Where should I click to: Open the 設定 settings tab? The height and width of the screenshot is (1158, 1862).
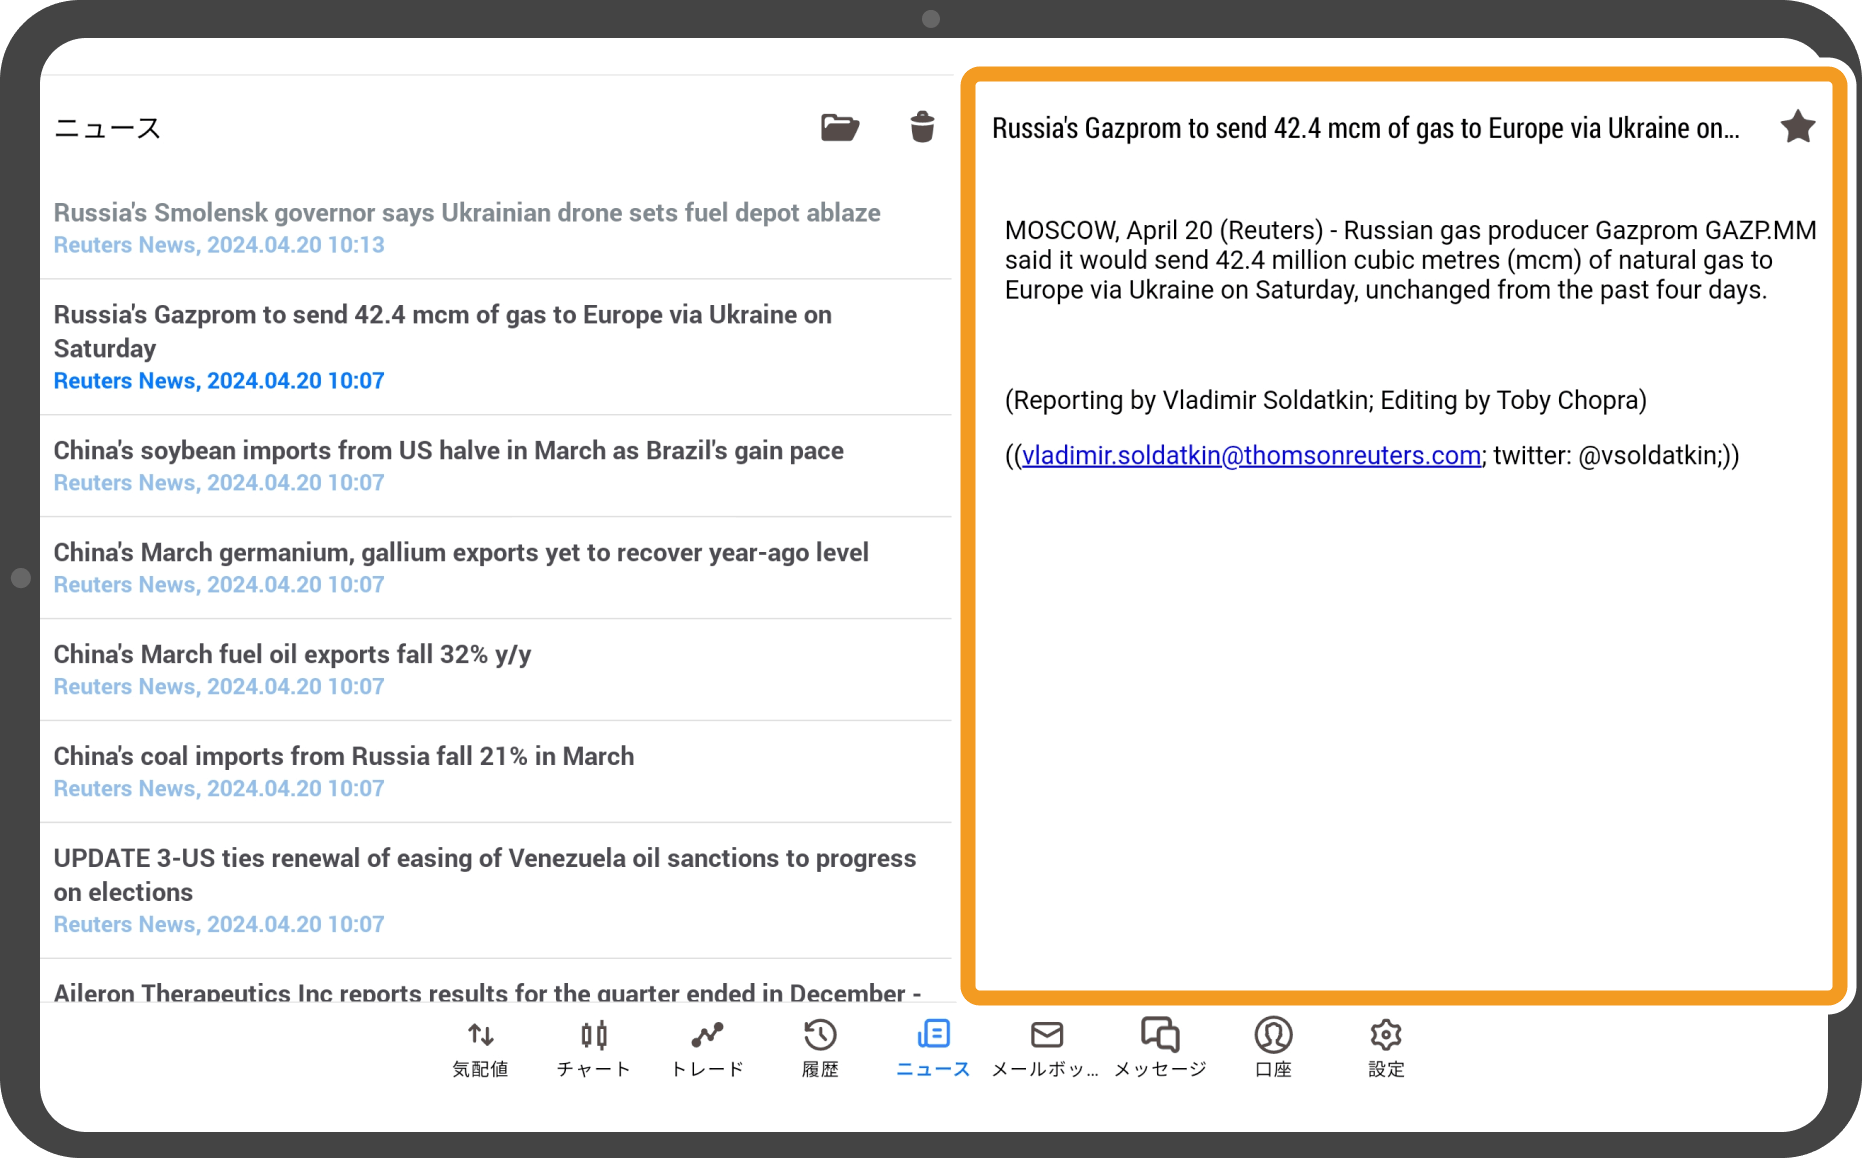click(1386, 1048)
